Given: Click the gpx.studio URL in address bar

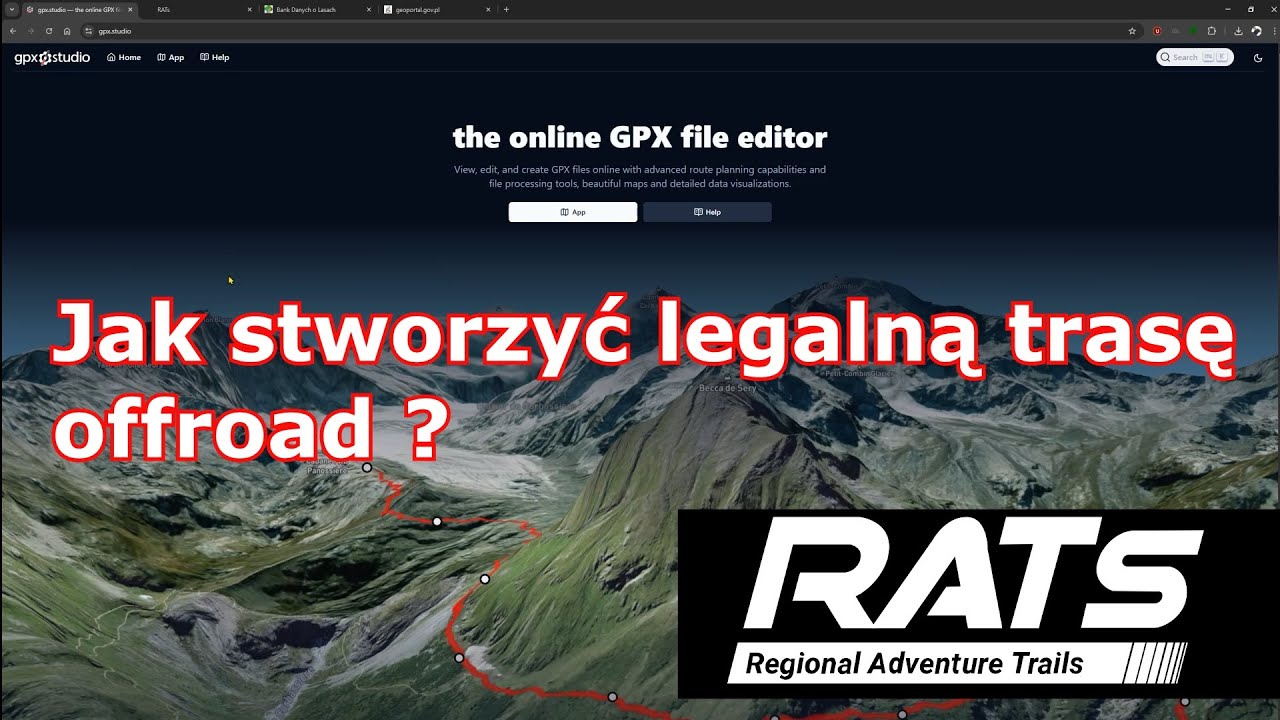Looking at the screenshot, I should [115, 31].
